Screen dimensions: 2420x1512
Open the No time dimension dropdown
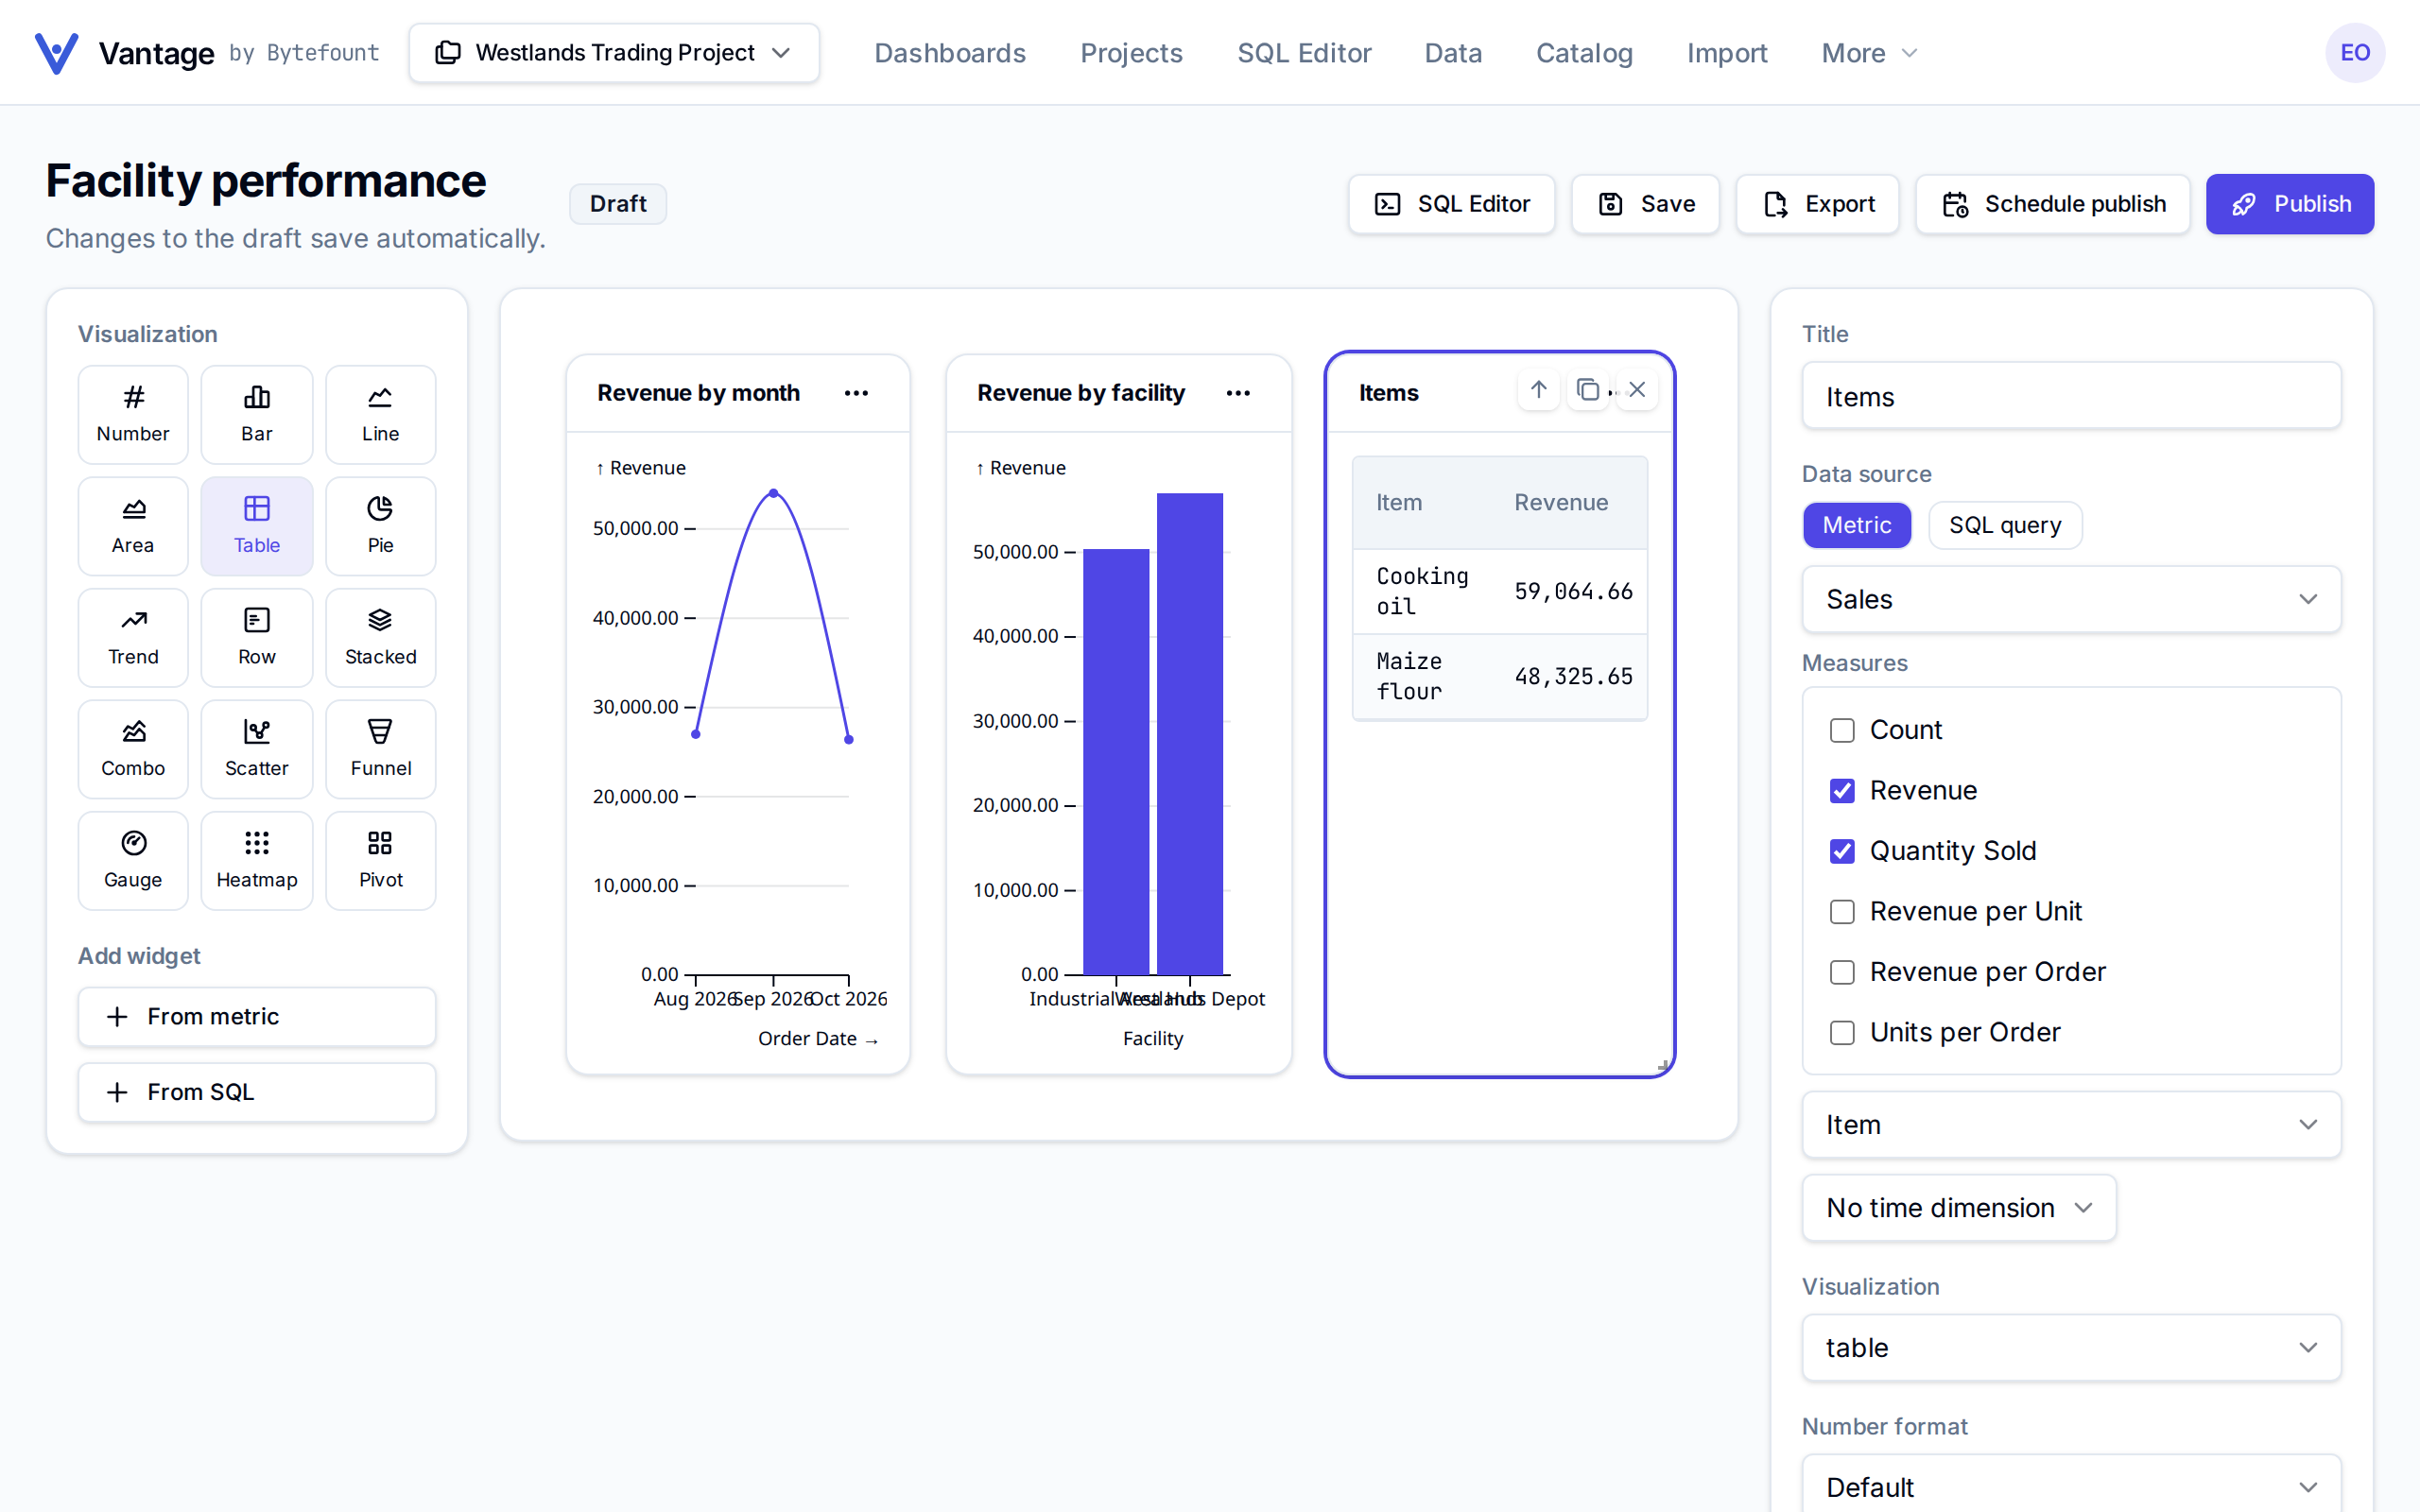(x=1959, y=1208)
